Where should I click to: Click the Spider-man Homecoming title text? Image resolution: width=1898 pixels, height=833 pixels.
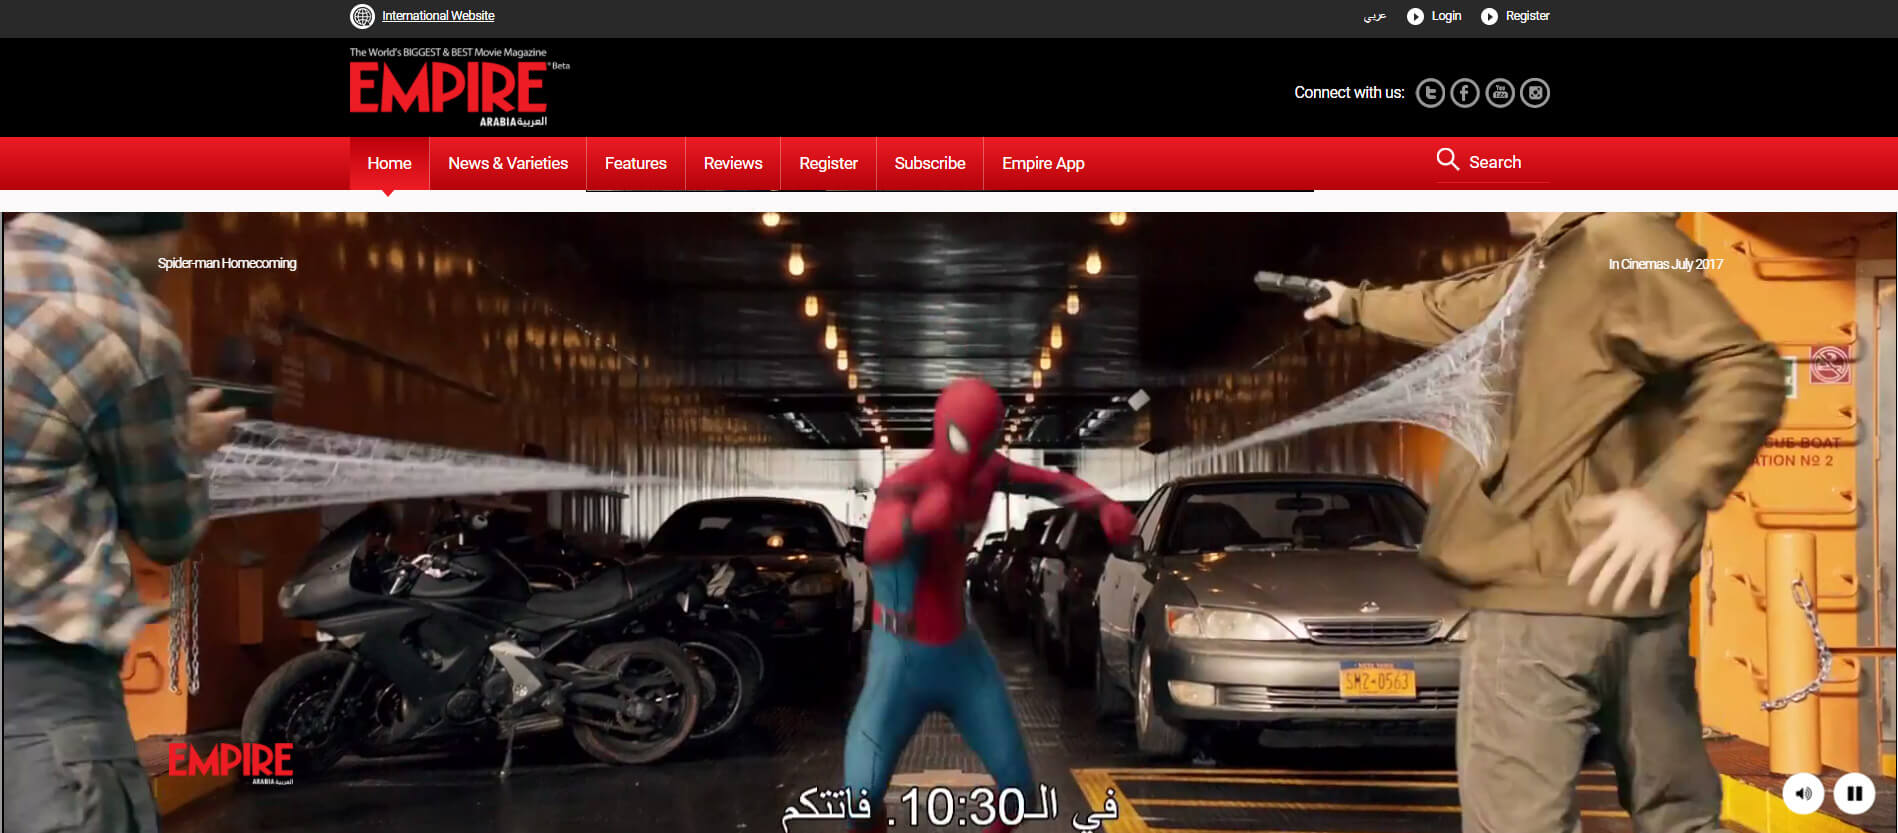coord(227,263)
